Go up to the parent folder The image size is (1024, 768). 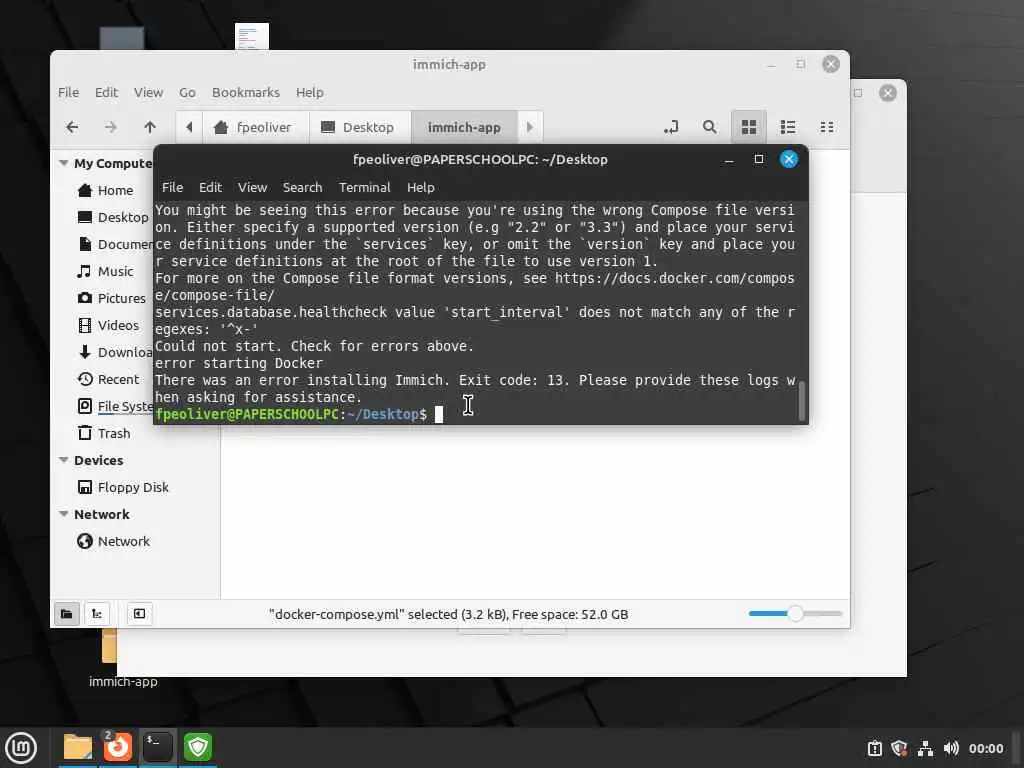pyautogui.click(x=150, y=127)
